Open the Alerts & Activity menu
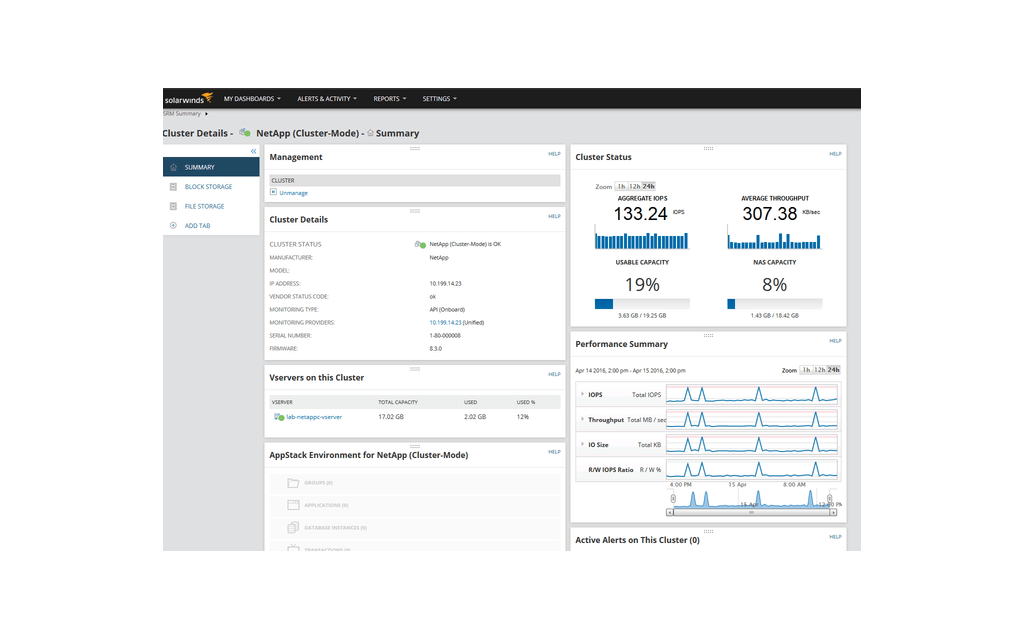The width and height of the screenshot is (1024, 640). pos(325,98)
